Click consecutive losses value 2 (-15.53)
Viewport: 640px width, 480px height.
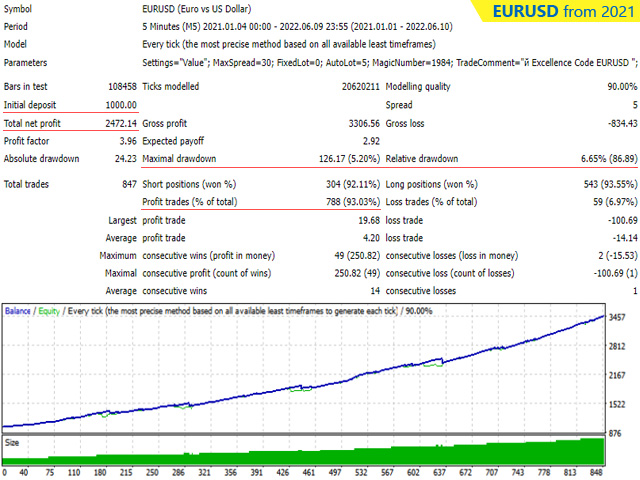coord(618,256)
